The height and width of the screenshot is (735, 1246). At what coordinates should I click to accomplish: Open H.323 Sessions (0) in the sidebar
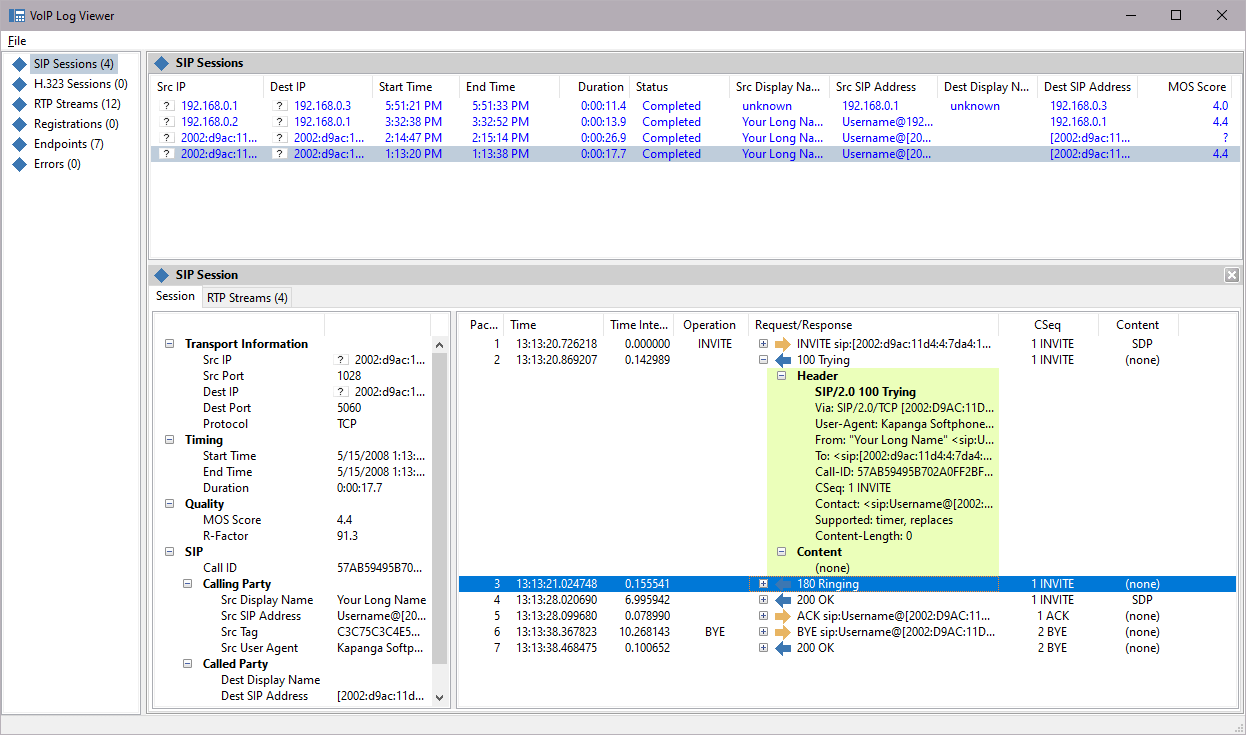tap(80, 84)
